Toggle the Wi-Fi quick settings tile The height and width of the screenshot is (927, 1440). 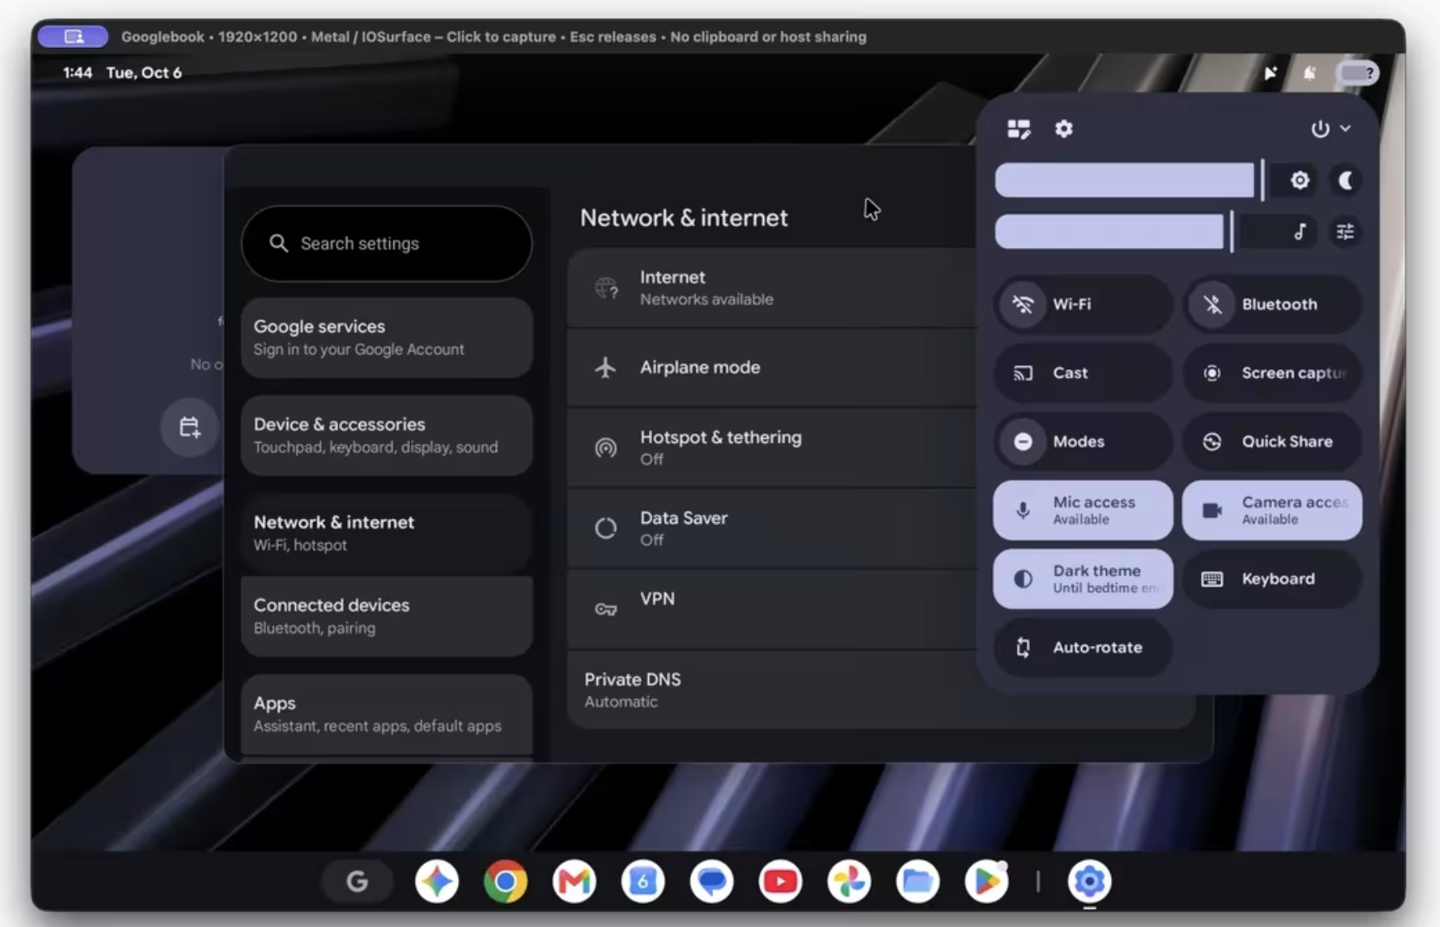1083,304
